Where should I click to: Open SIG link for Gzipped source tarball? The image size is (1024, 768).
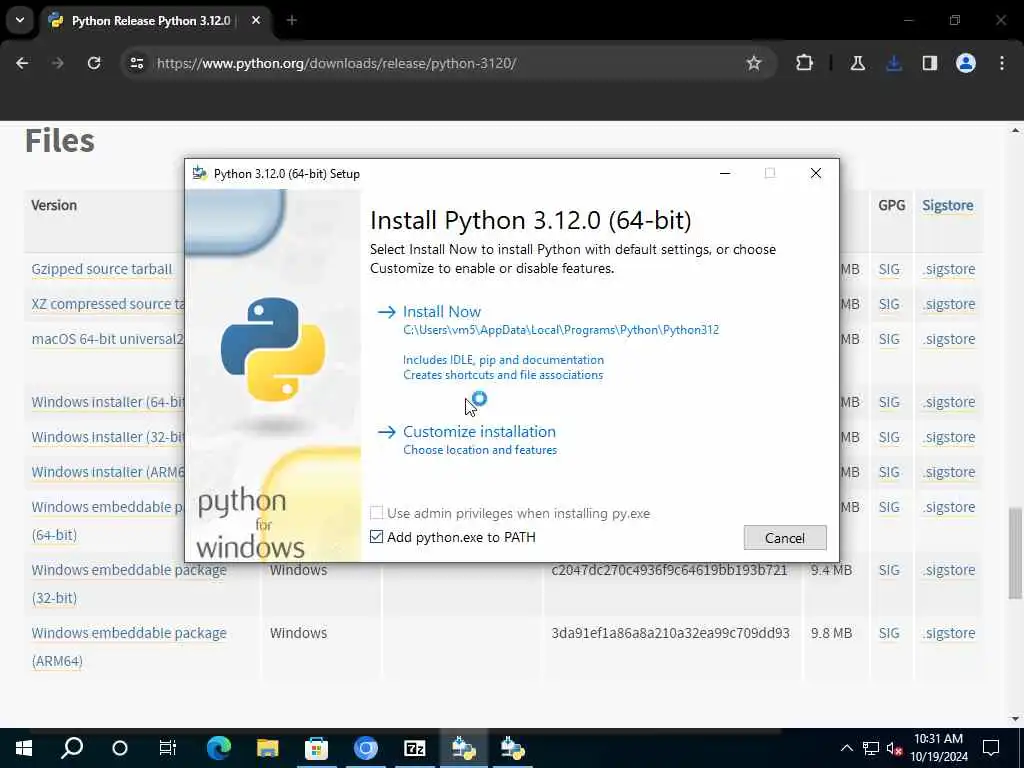(x=889, y=269)
